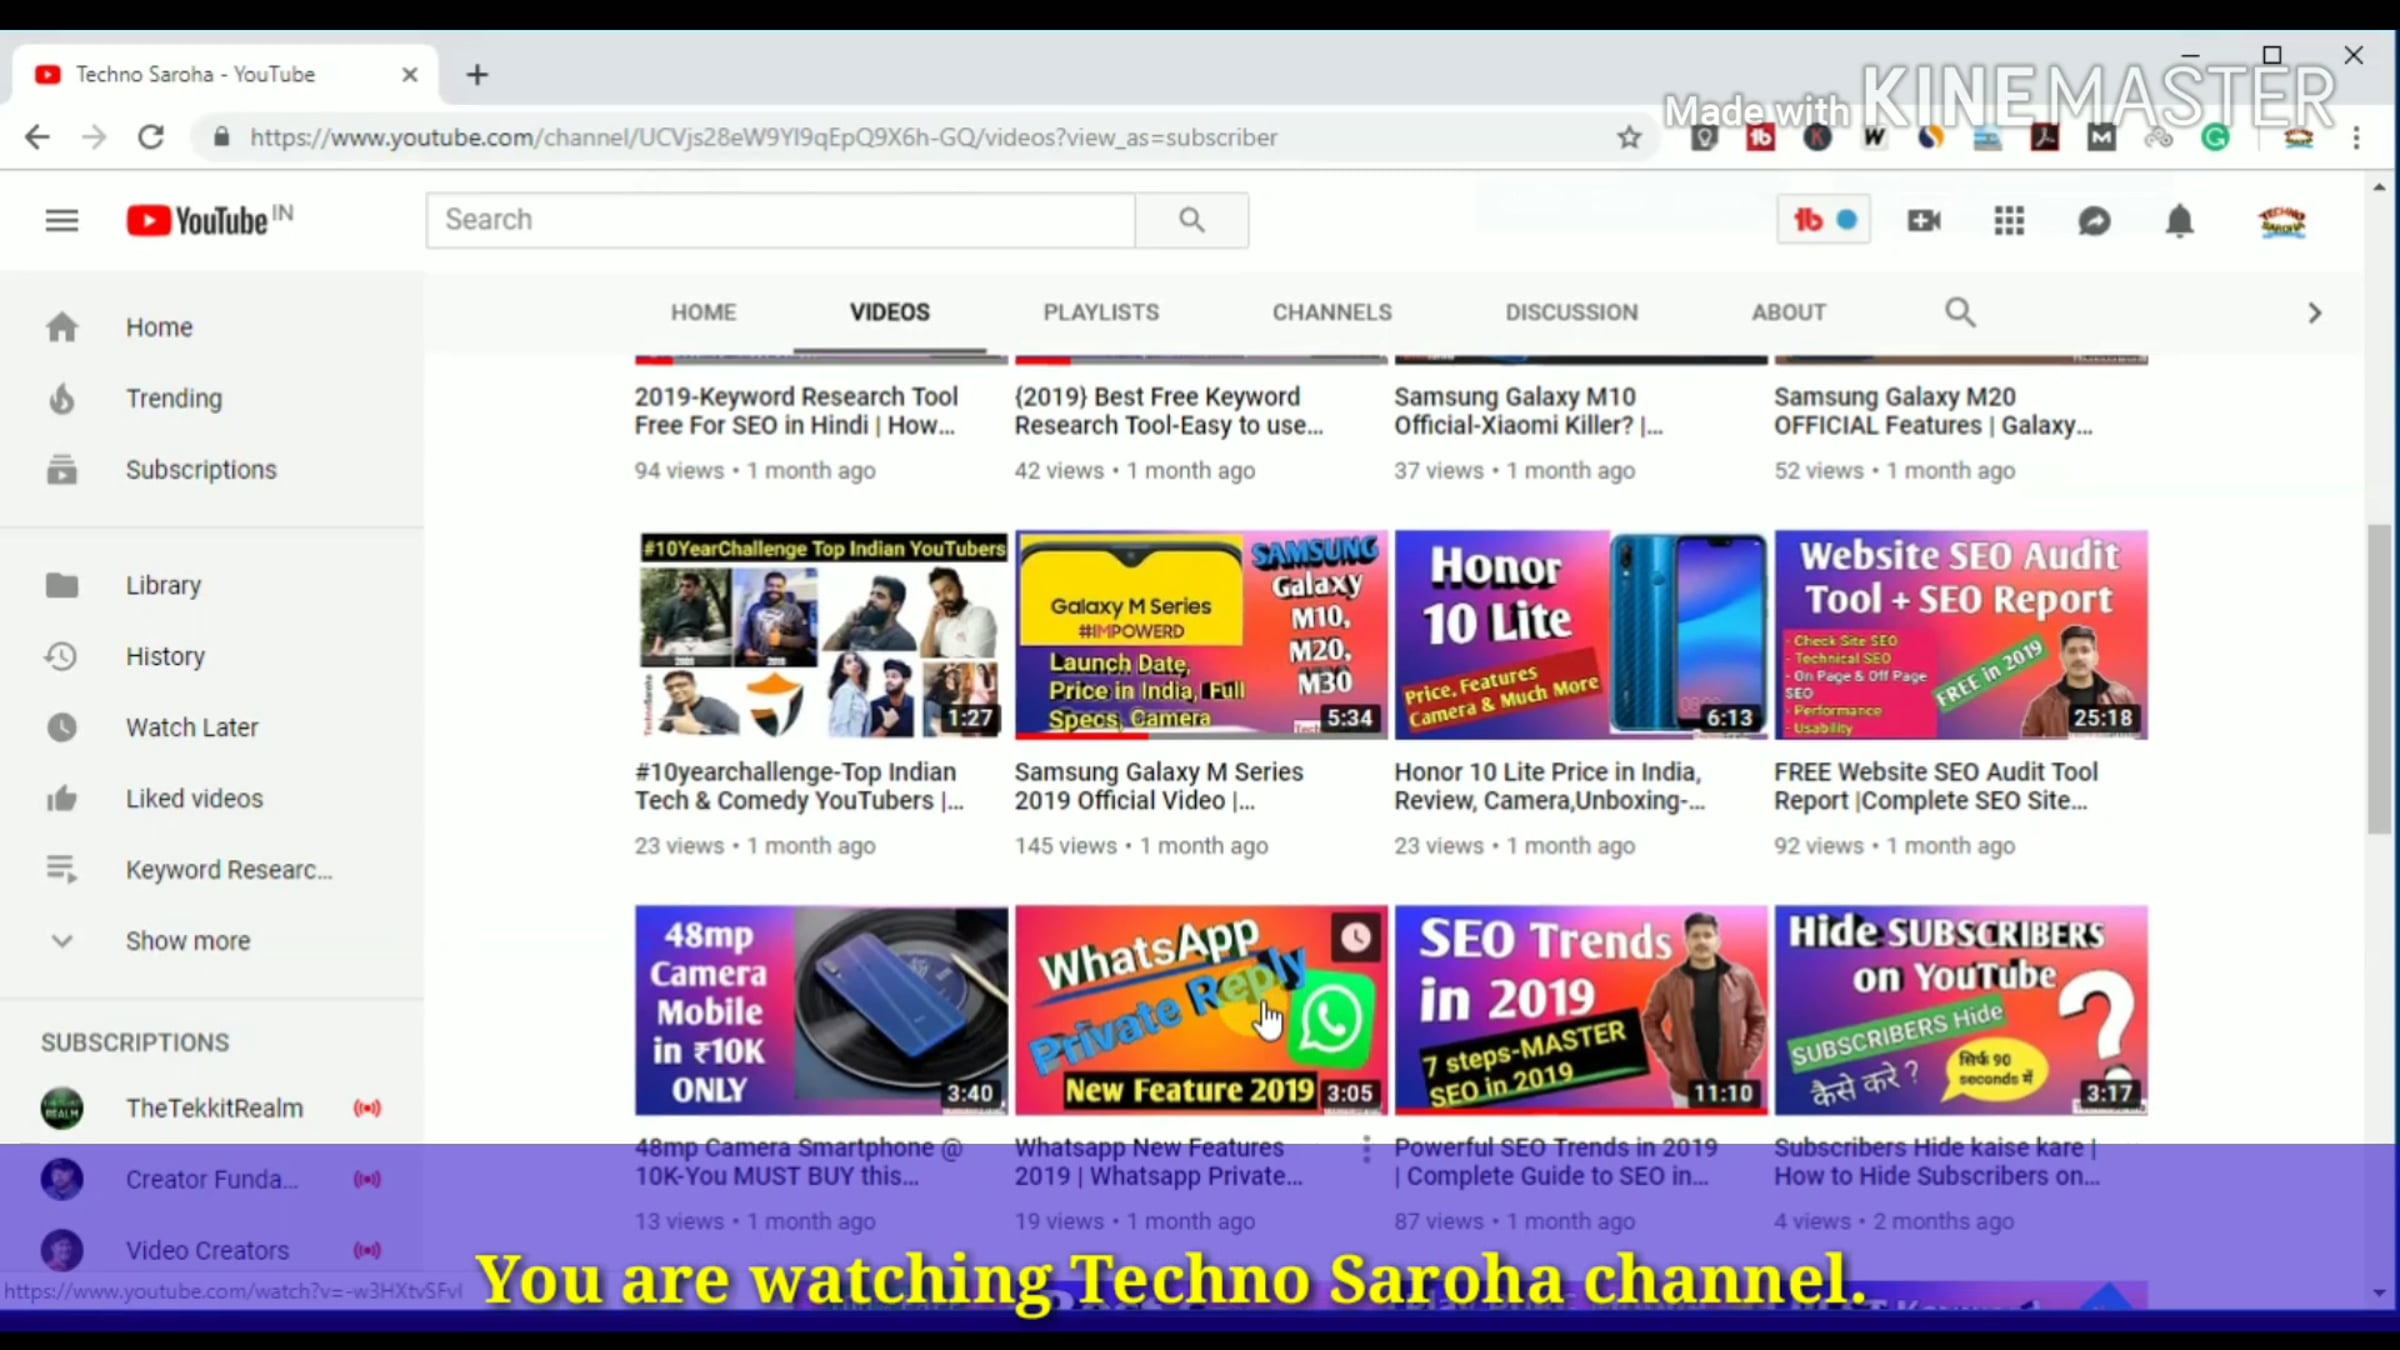
Task: Open Trending in the sidebar
Action: [173, 398]
